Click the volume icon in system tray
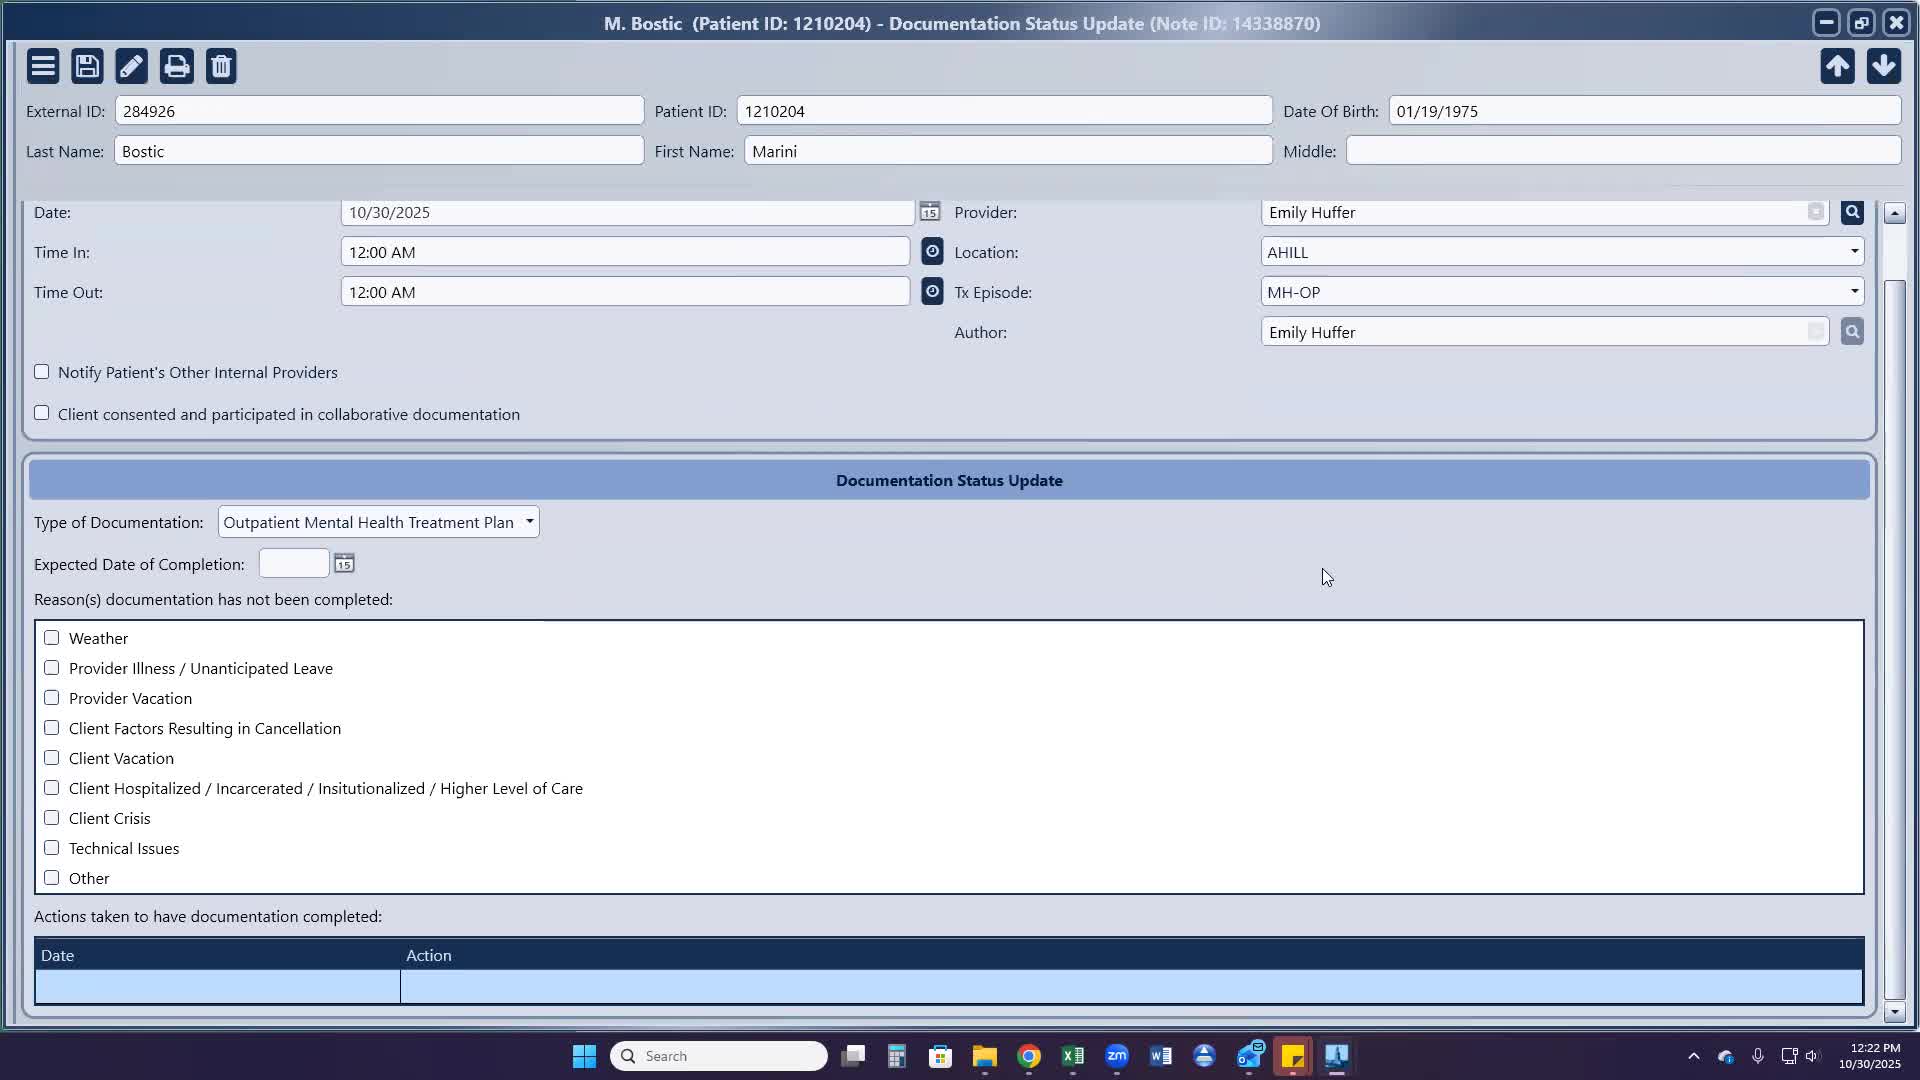The height and width of the screenshot is (1080, 1920). pyautogui.click(x=1812, y=1056)
